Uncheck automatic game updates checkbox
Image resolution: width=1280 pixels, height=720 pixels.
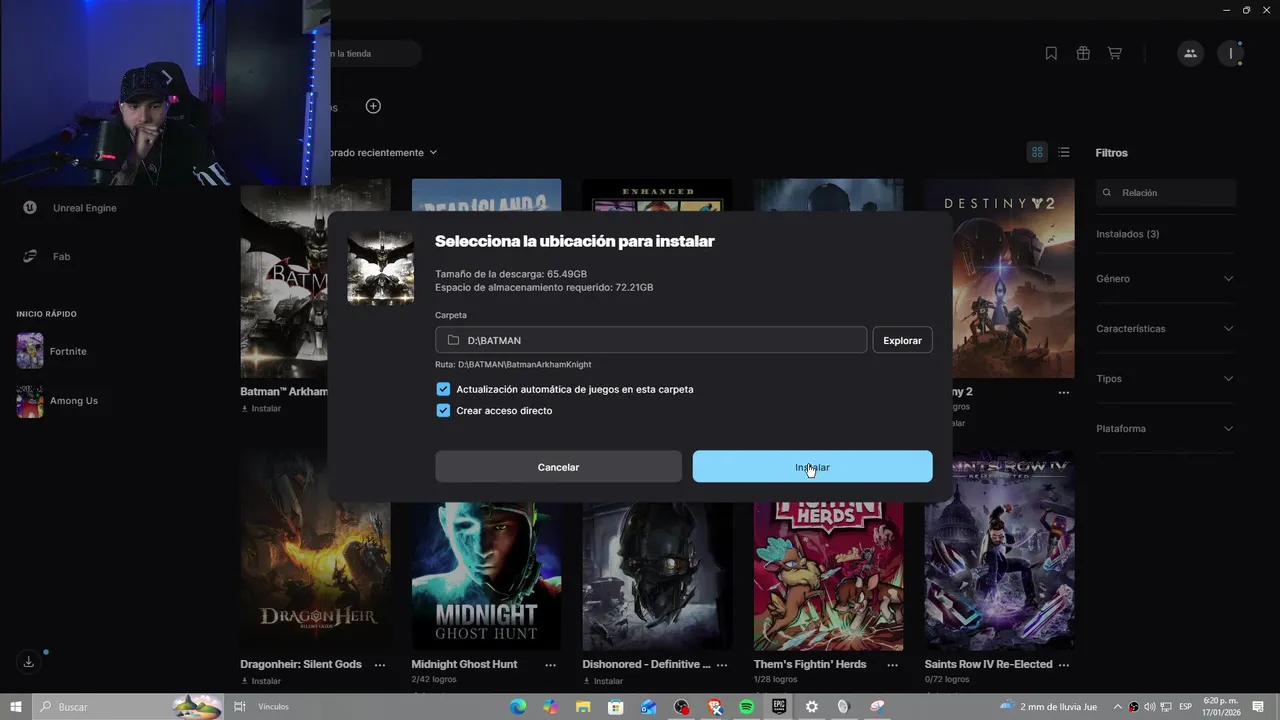point(443,389)
